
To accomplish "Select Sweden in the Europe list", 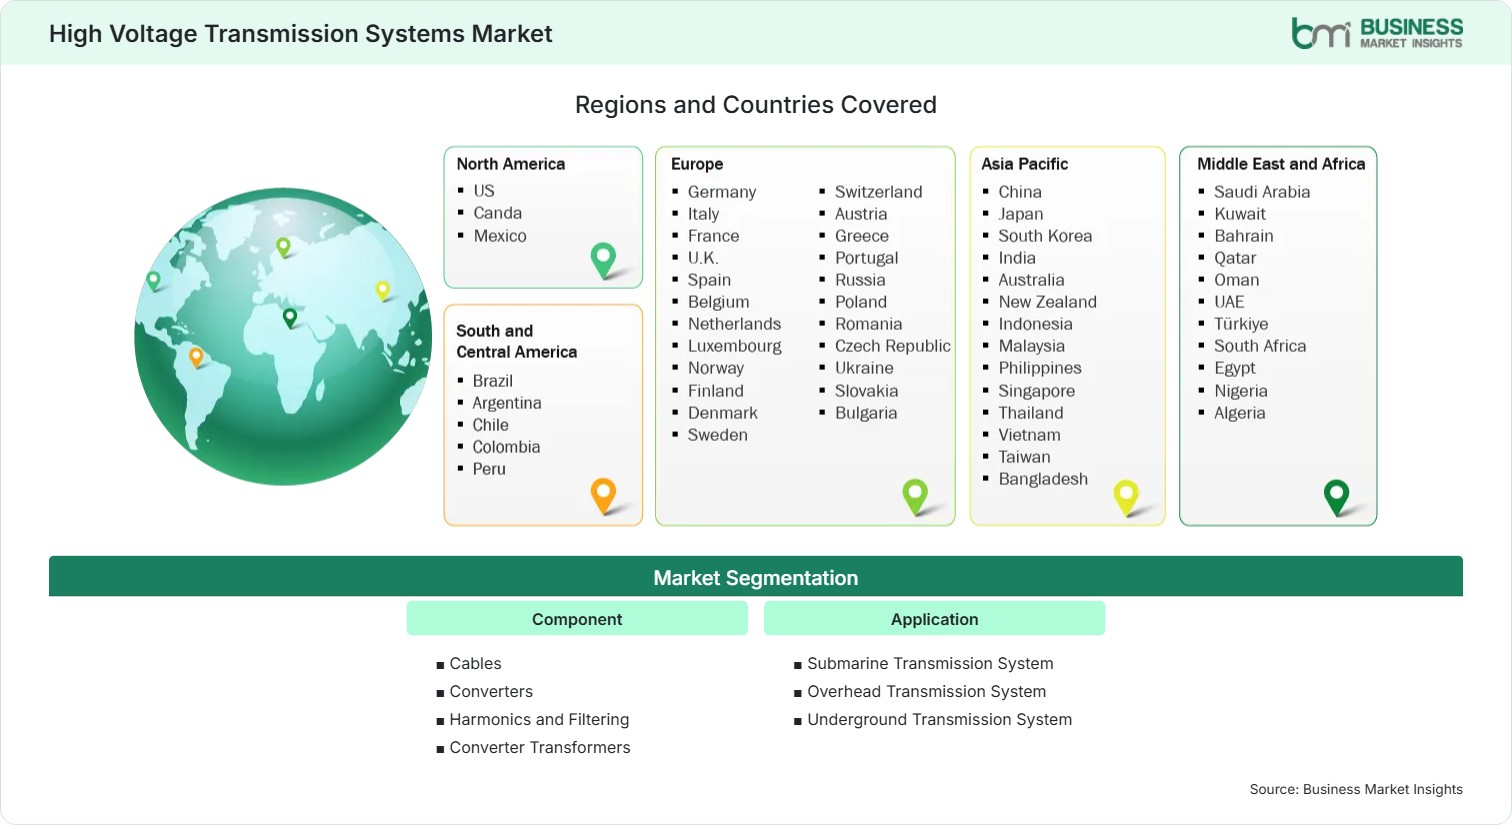I will [x=718, y=435].
